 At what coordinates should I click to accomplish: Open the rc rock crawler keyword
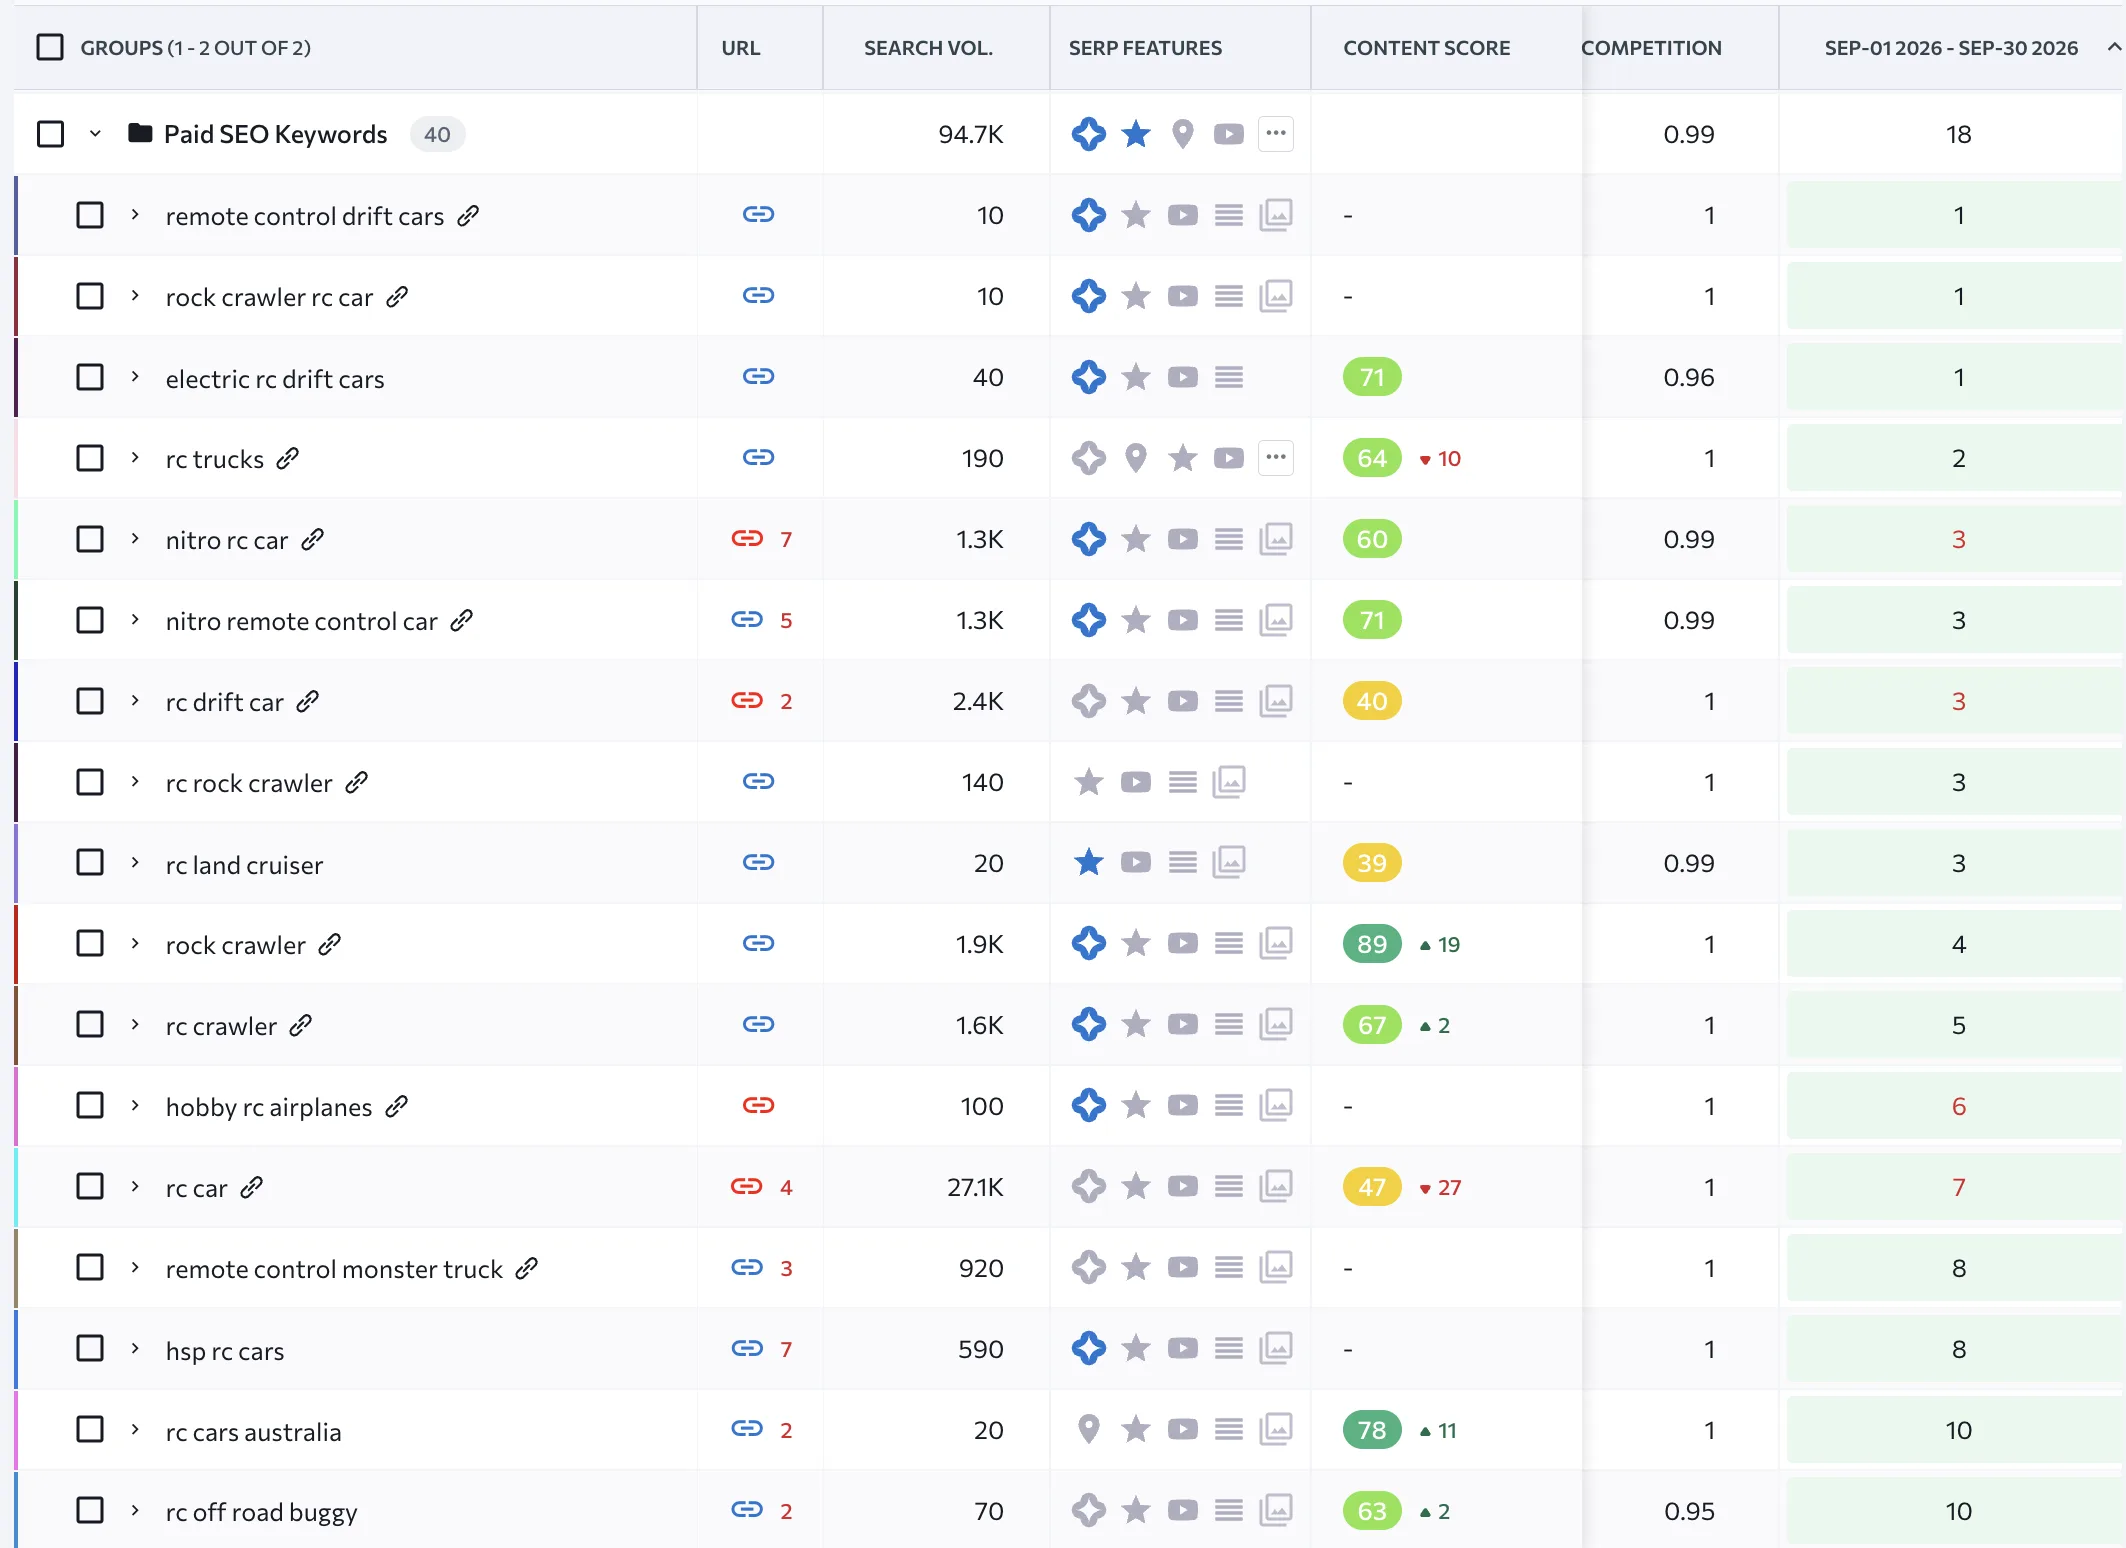(x=249, y=783)
